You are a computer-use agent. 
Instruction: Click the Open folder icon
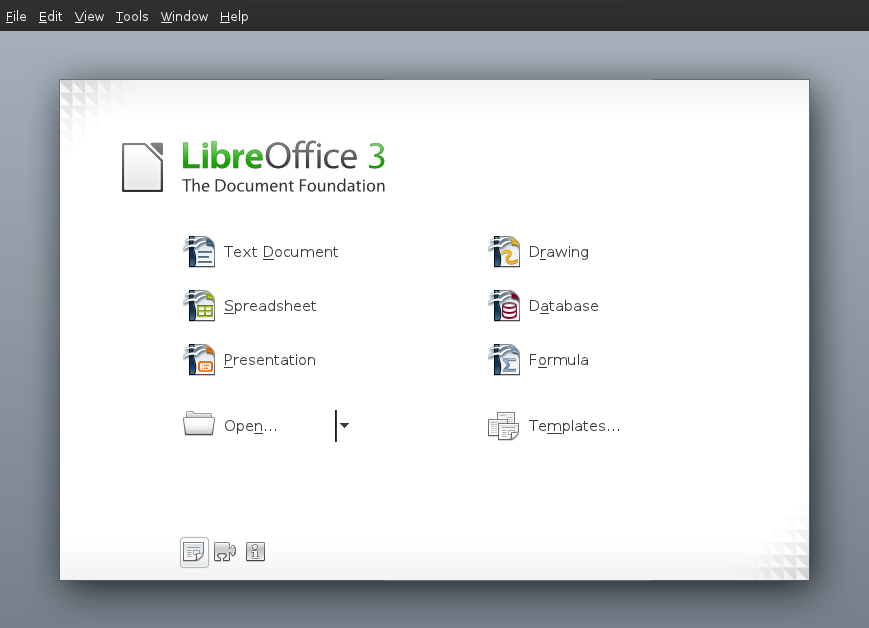(198, 424)
